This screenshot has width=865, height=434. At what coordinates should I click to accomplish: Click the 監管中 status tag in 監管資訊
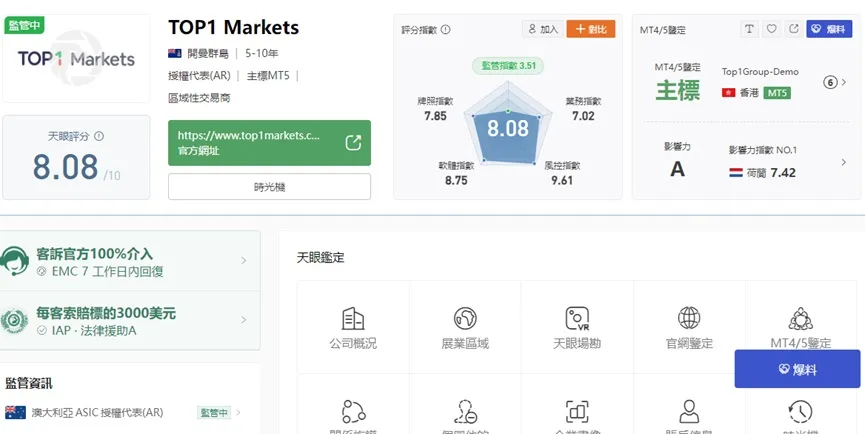tap(213, 412)
